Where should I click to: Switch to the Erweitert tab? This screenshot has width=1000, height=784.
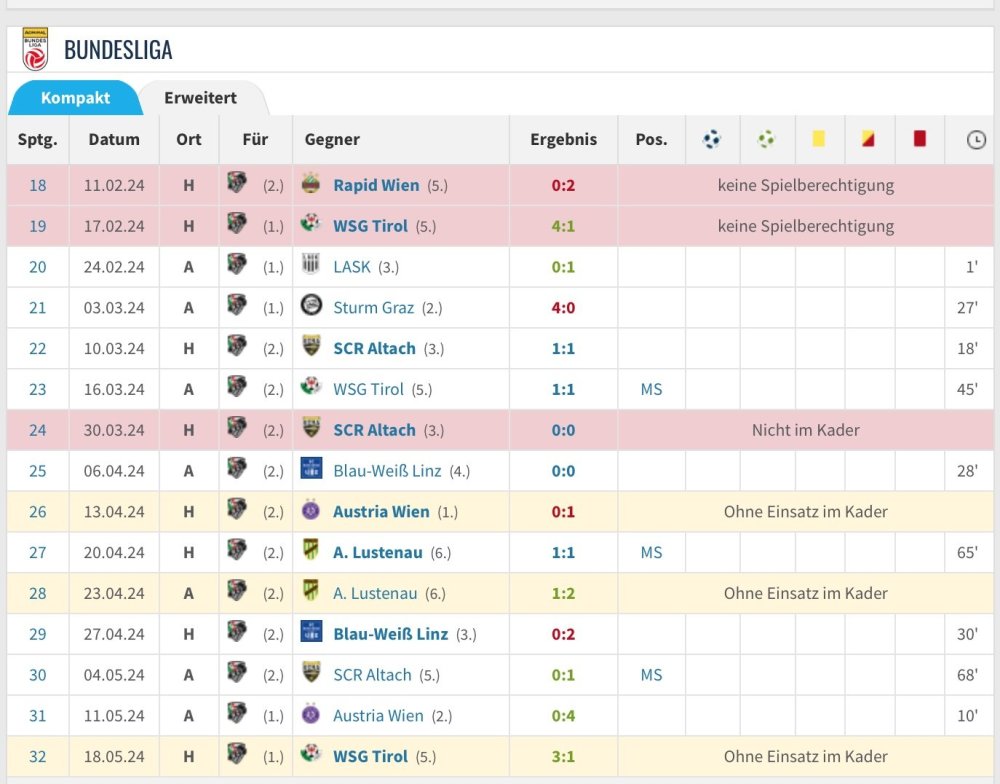[x=200, y=98]
